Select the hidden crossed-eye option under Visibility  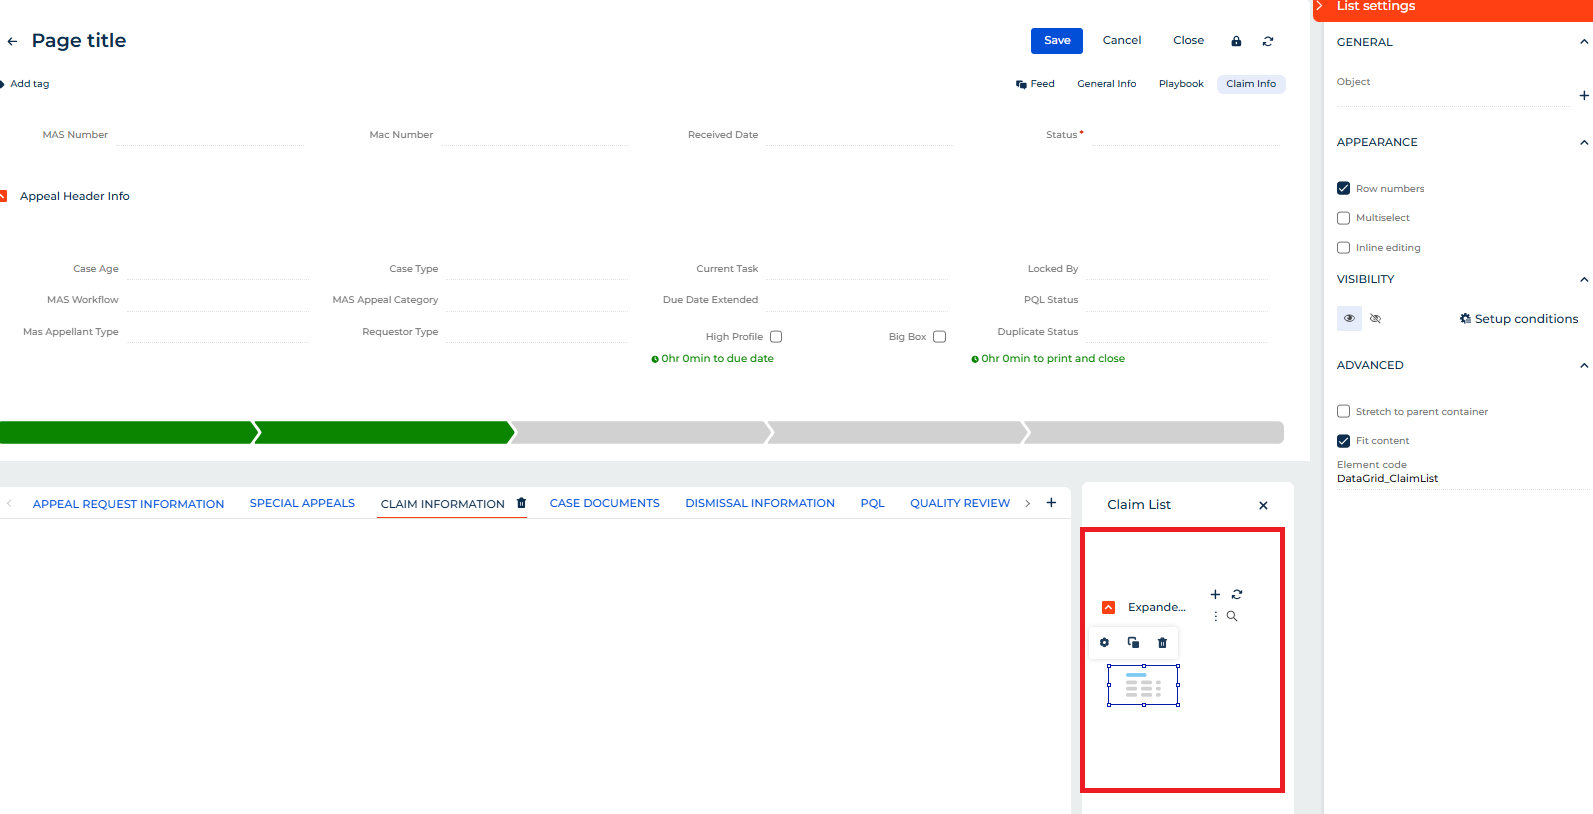[1375, 318]
